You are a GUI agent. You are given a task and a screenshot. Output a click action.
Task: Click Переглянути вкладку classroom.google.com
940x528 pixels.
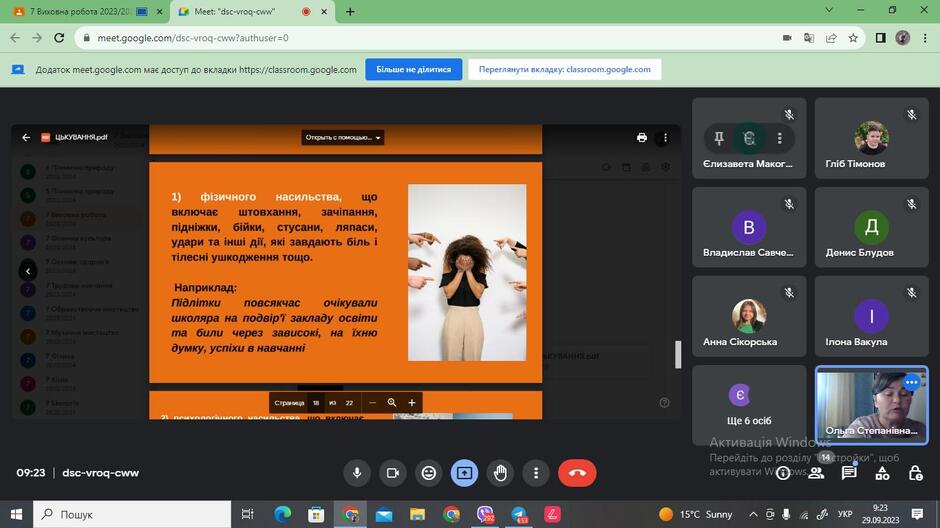(x=564, y=69)
